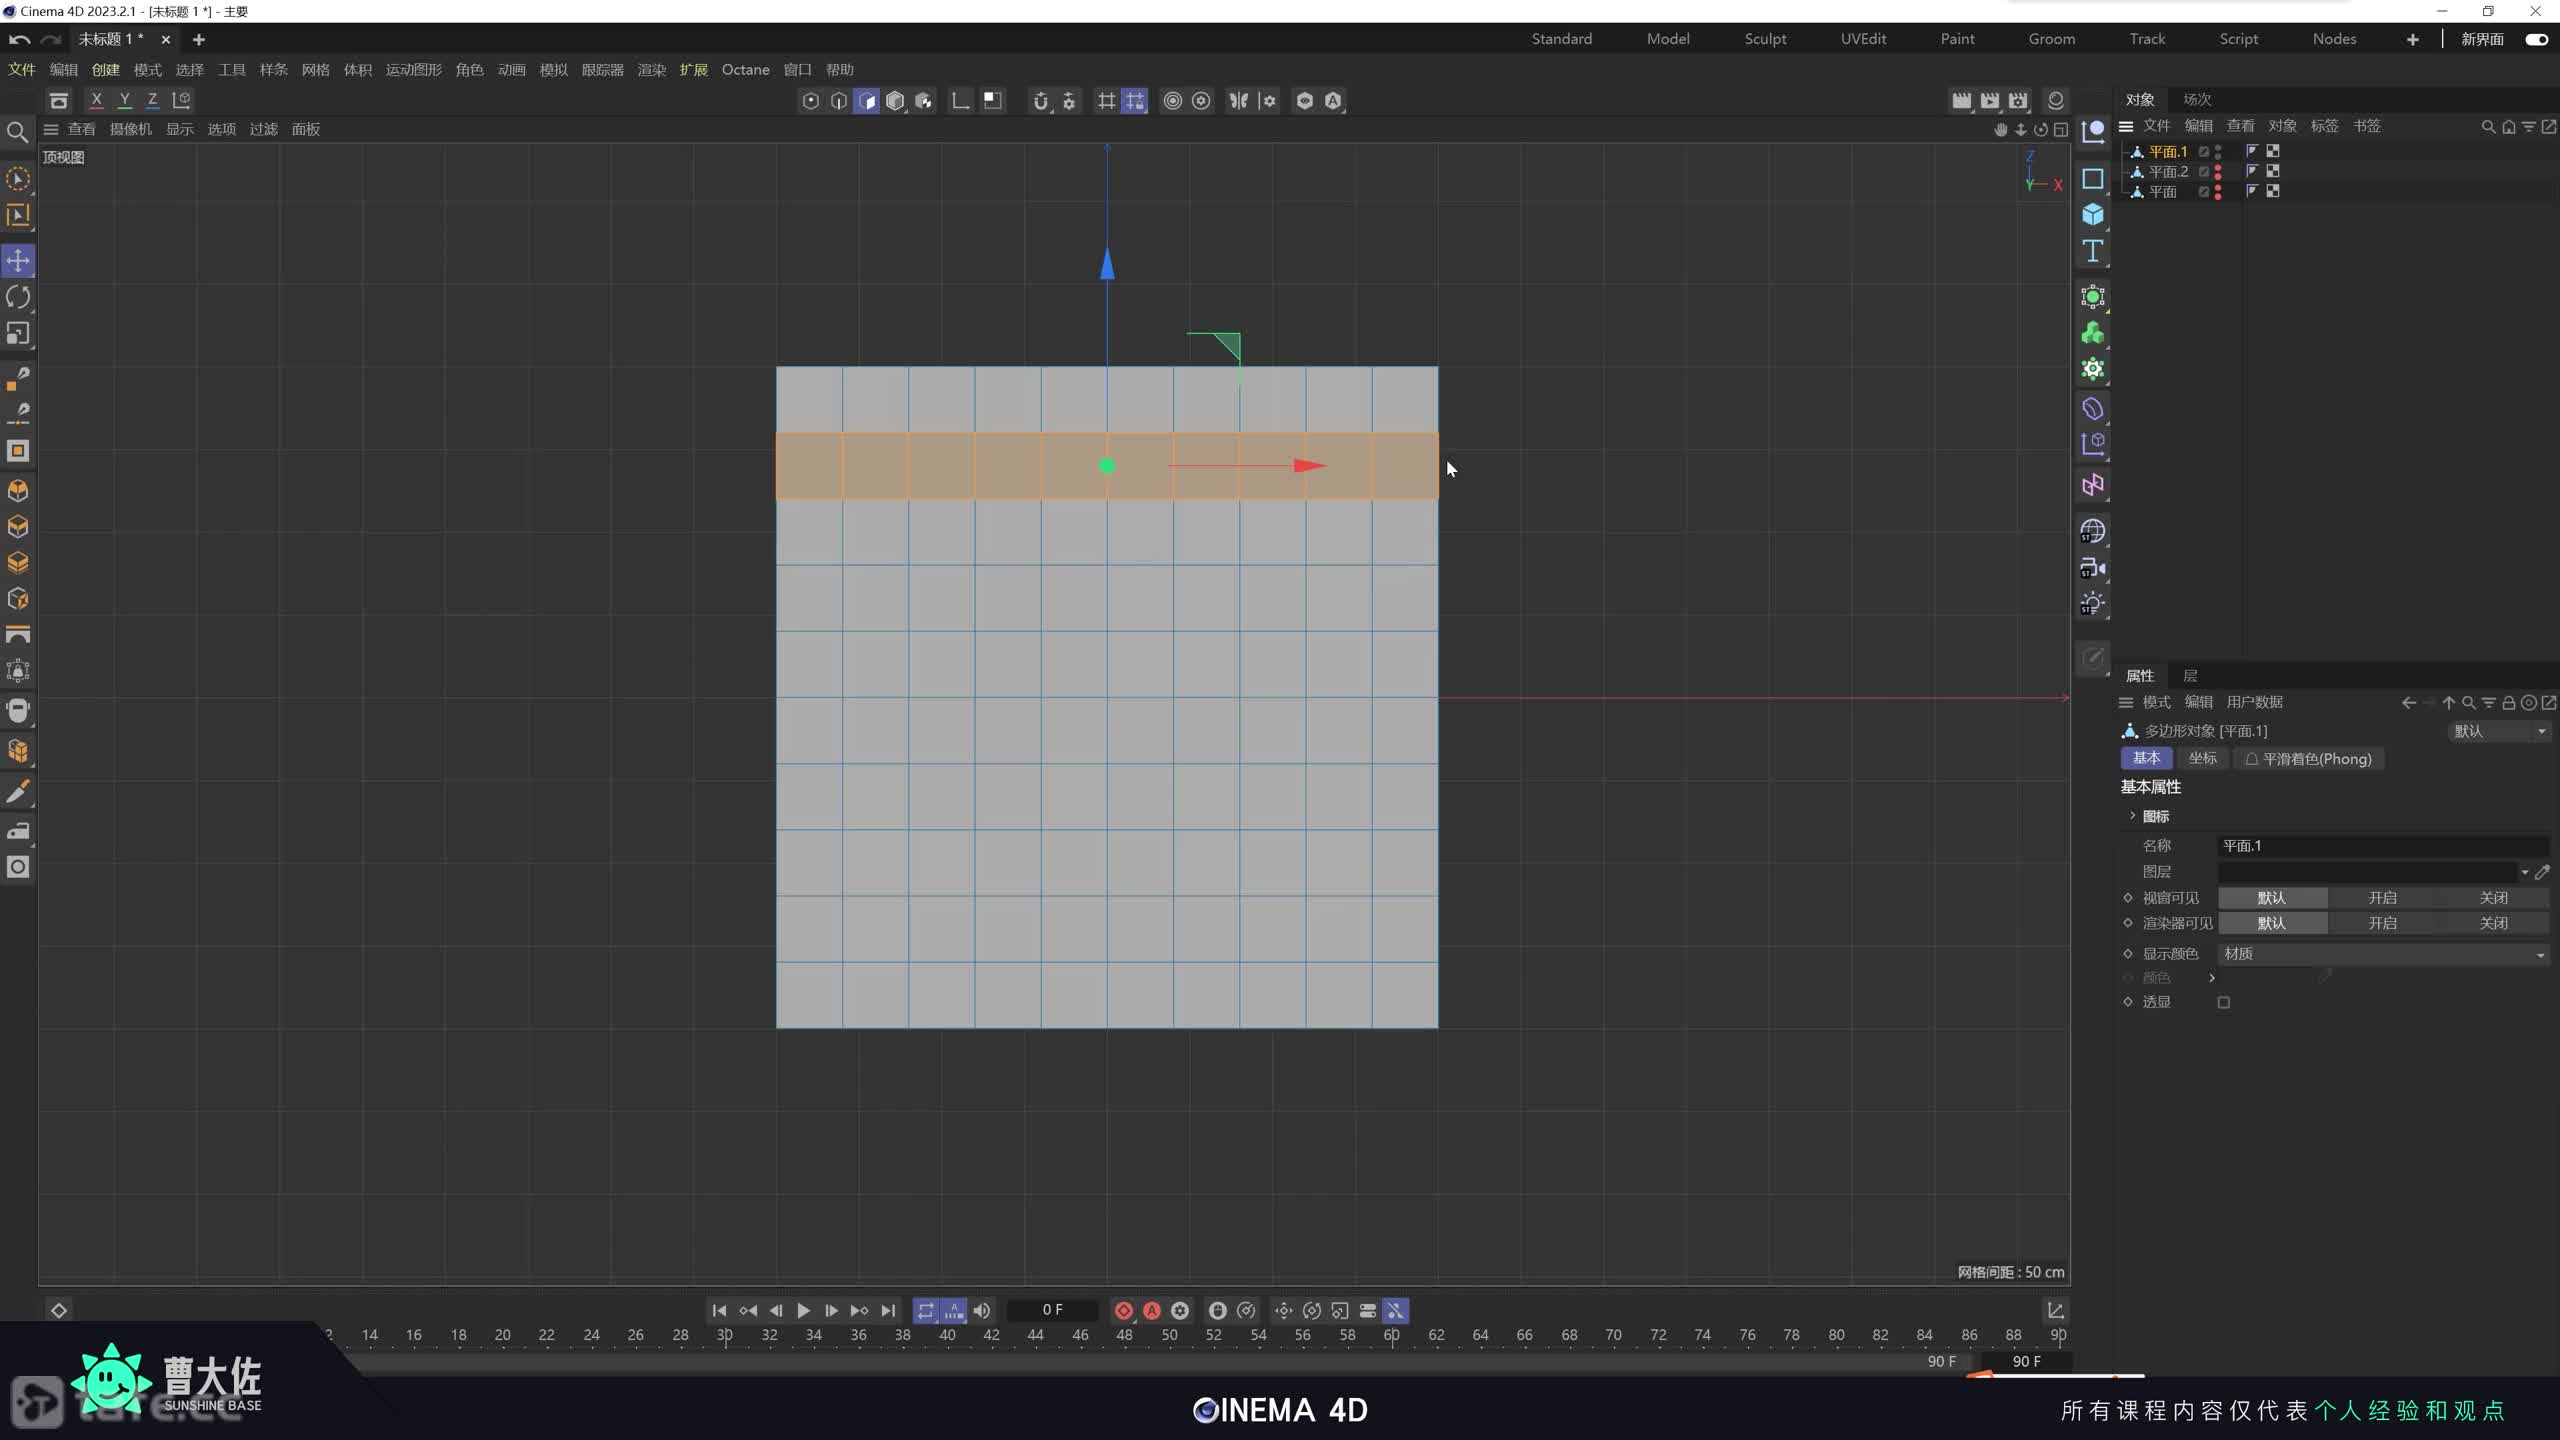
Task: Click the Cube primitive icon
Action: (x=2092, y=215)
